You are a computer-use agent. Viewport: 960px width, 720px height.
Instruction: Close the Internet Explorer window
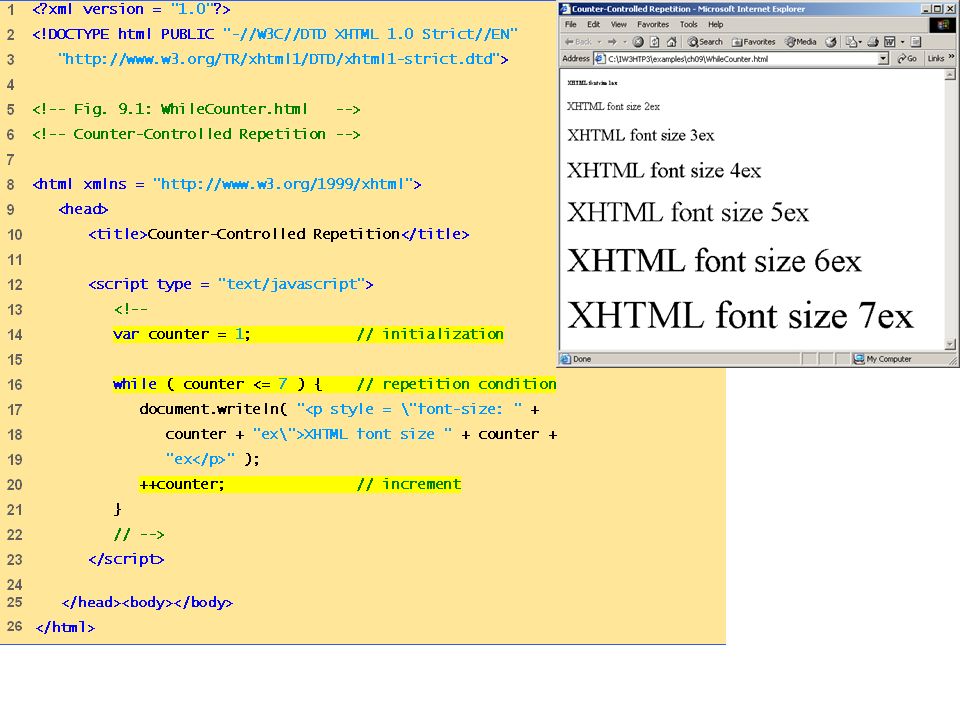point(950,9)
